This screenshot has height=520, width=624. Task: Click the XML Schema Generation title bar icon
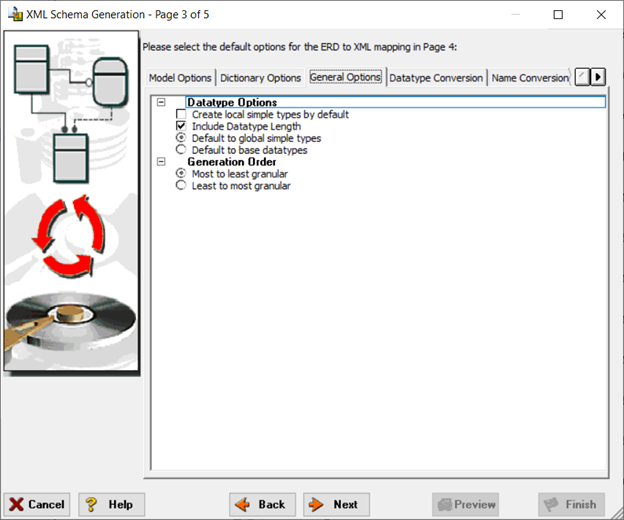(16, 14)
